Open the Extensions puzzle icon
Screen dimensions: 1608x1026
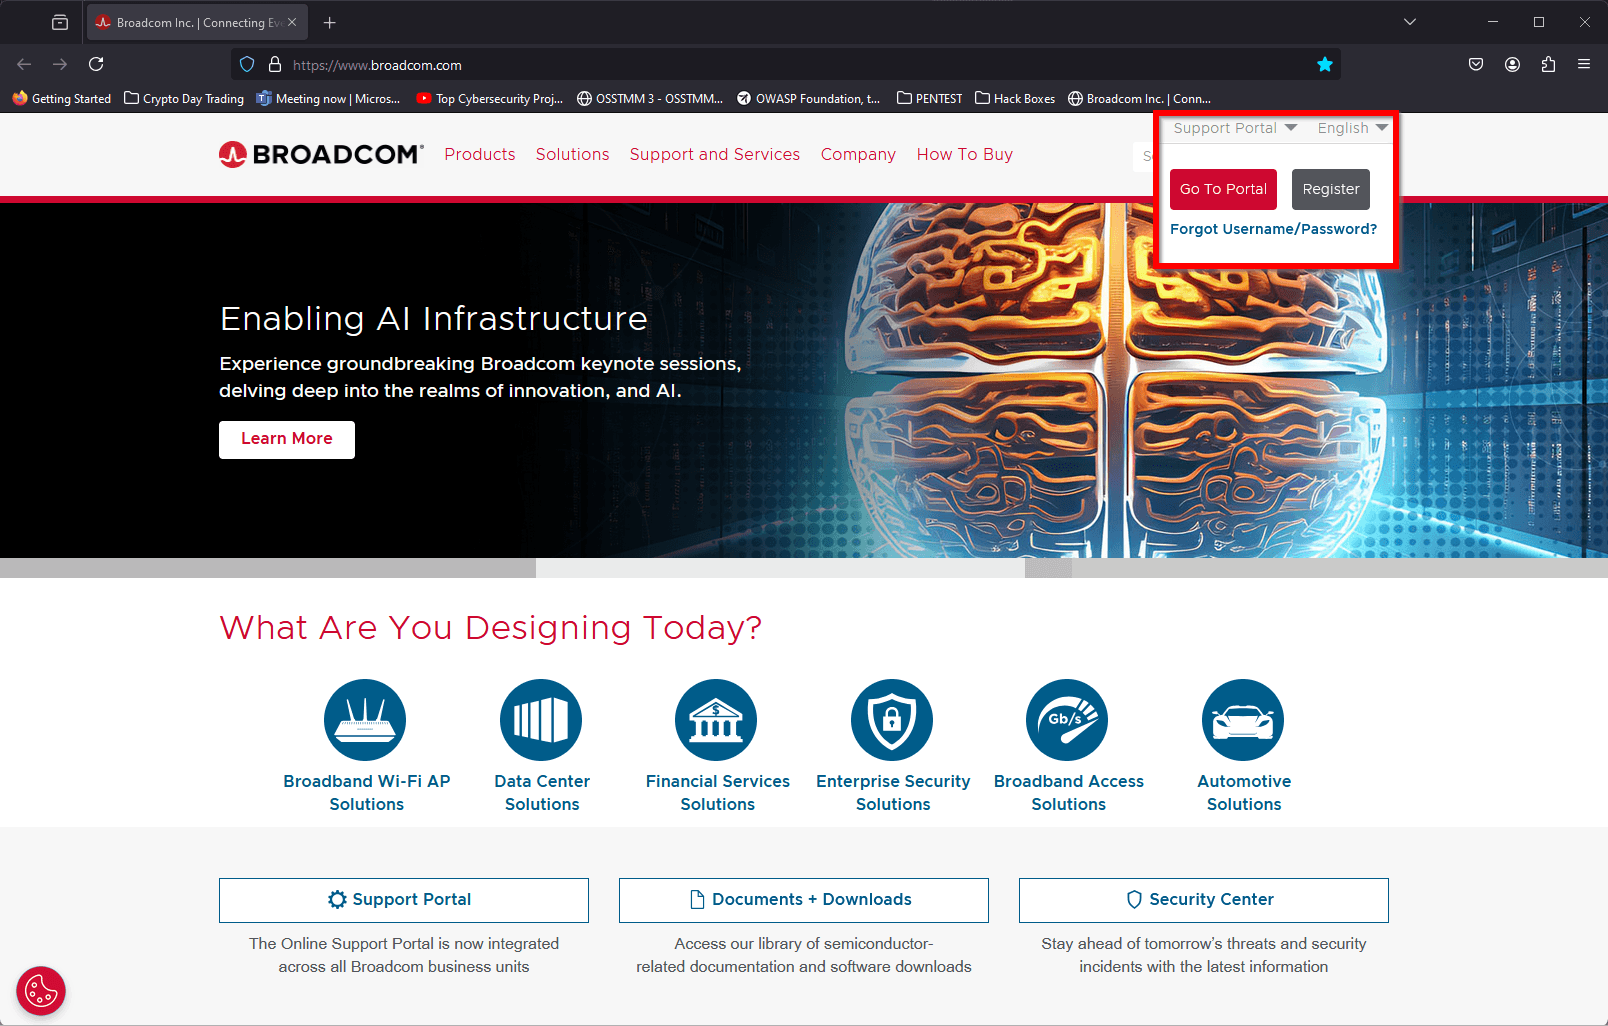pos(1548,64)
